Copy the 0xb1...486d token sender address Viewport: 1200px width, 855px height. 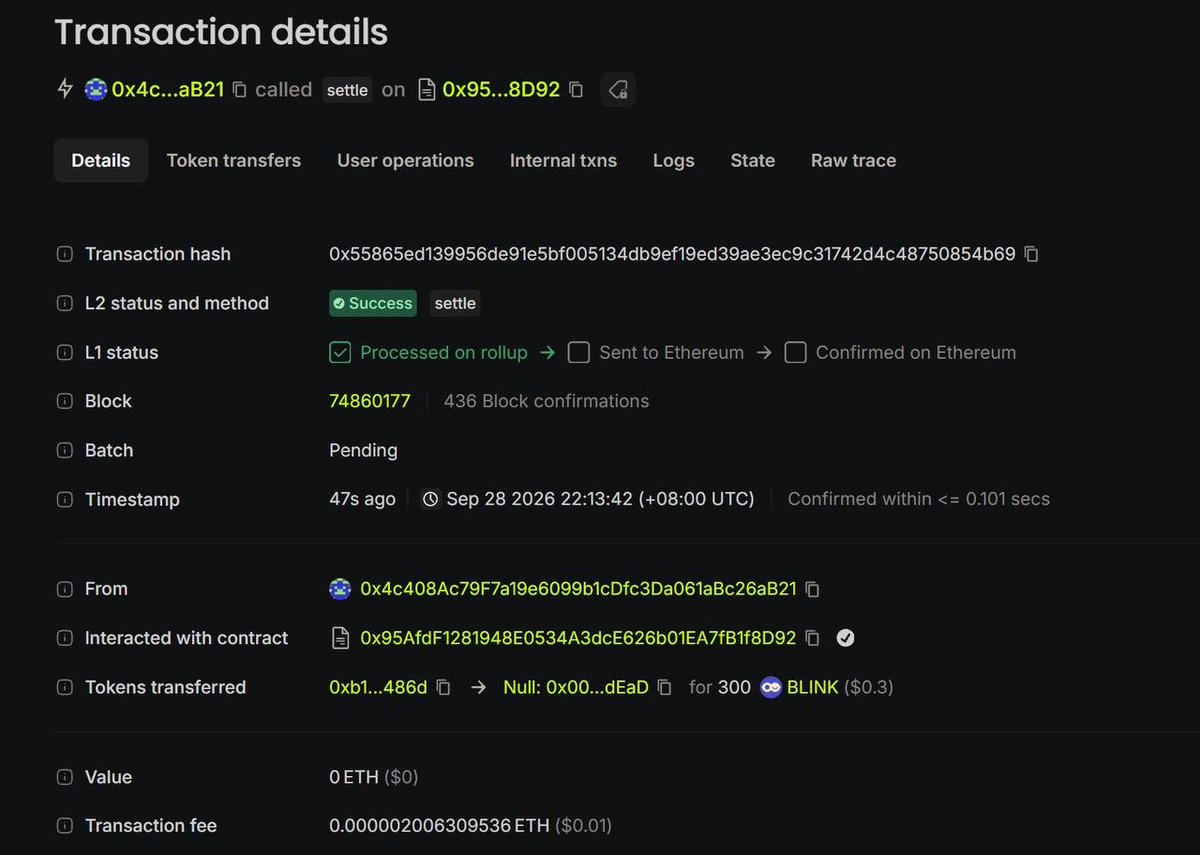444,687
